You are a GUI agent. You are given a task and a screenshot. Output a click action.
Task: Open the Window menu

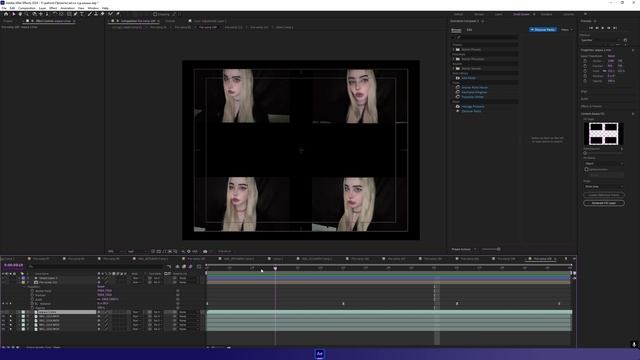(x=93, y=8)
